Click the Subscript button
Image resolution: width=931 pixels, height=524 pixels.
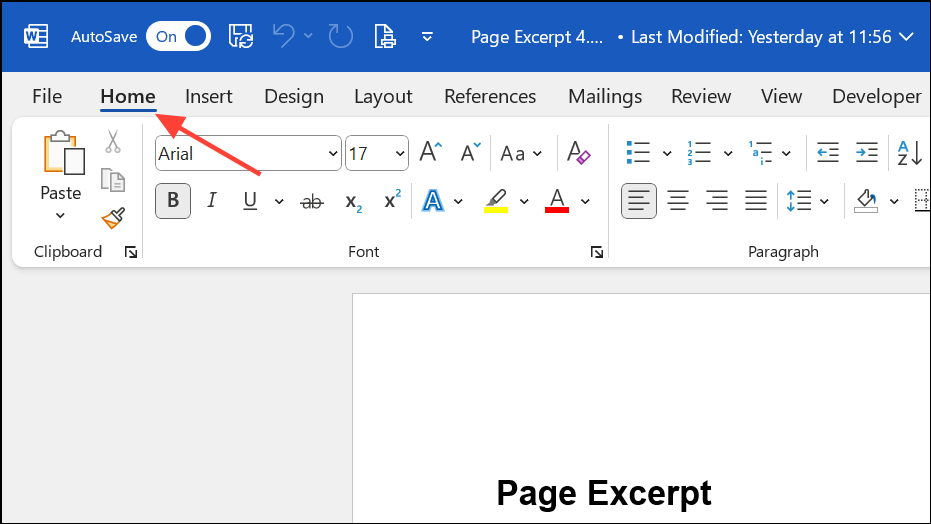[x=353, y=202]
